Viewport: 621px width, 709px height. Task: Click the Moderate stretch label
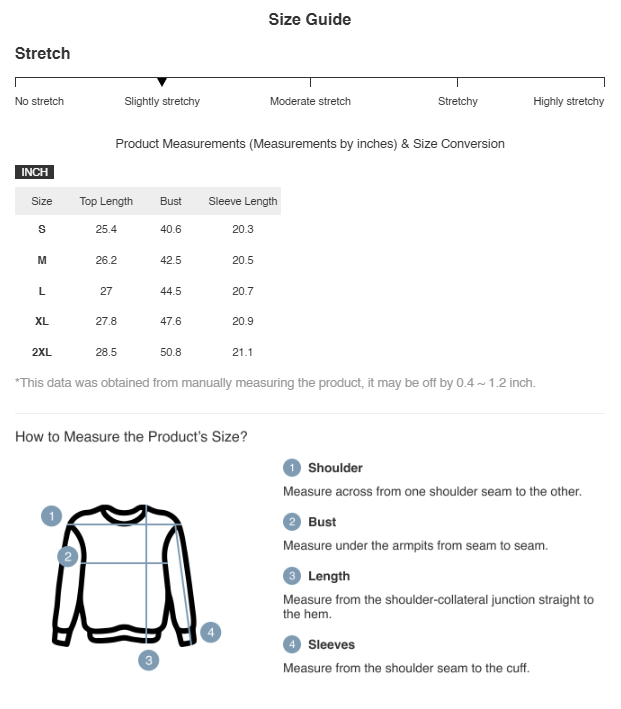pos(310,101)
